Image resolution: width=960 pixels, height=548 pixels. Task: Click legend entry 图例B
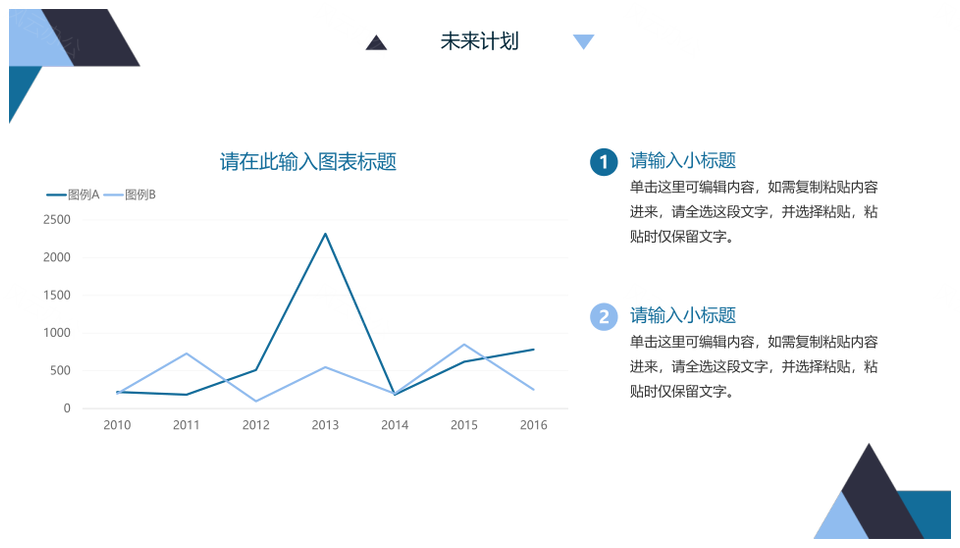pos(130,195)
